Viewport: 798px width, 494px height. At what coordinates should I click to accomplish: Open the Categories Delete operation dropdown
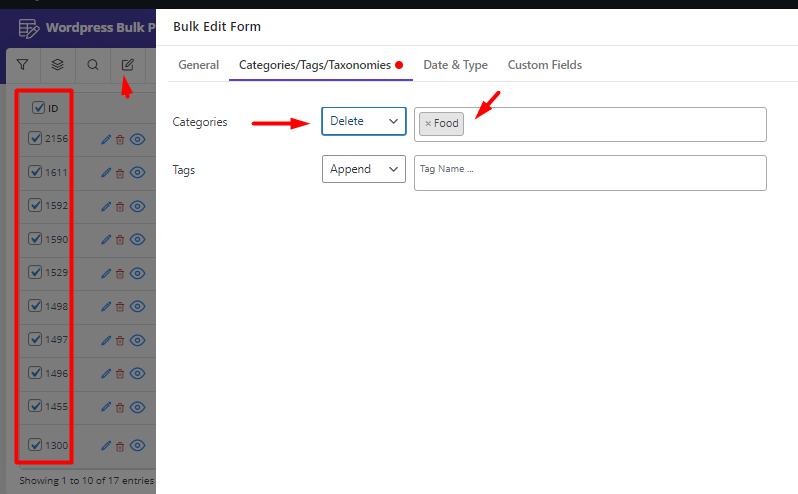364,121
